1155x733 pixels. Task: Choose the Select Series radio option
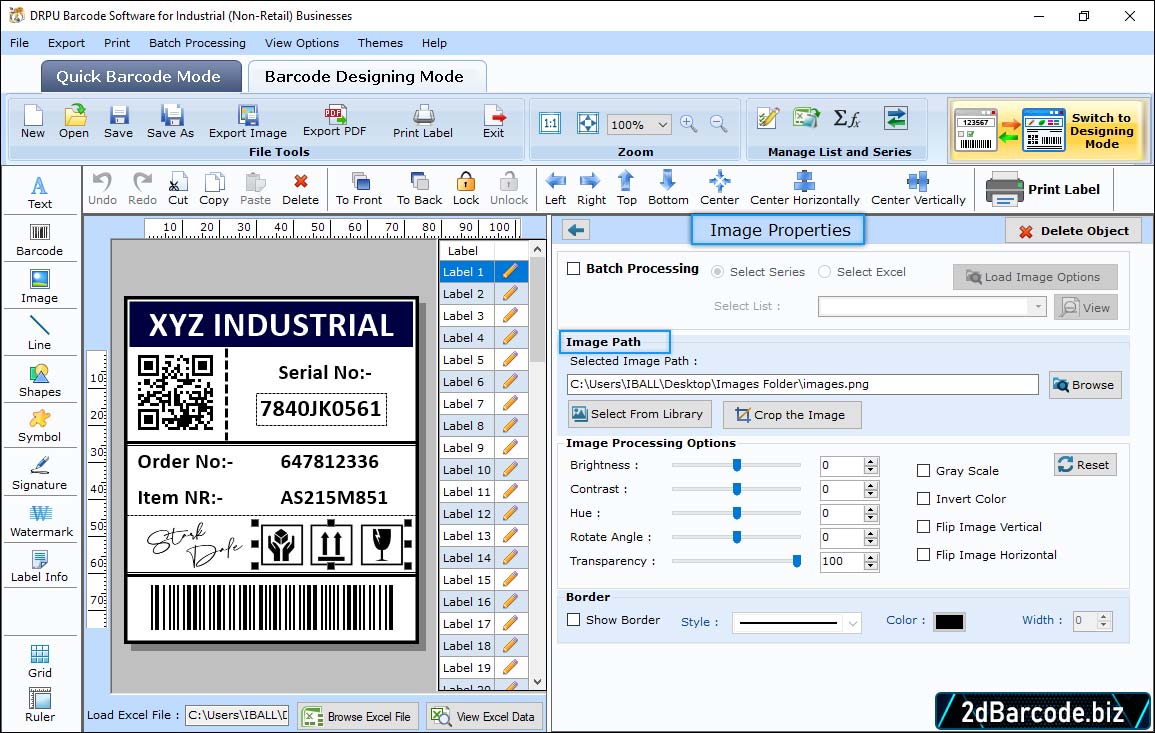[717, 272]
